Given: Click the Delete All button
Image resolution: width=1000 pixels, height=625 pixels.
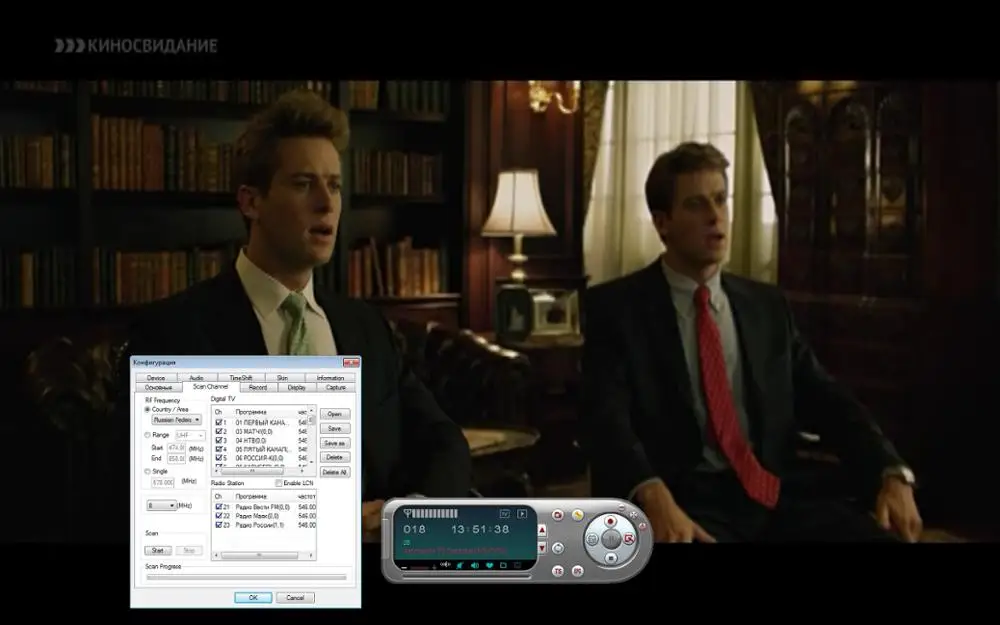Looking at the screenshot, I should tap(335, 472).
